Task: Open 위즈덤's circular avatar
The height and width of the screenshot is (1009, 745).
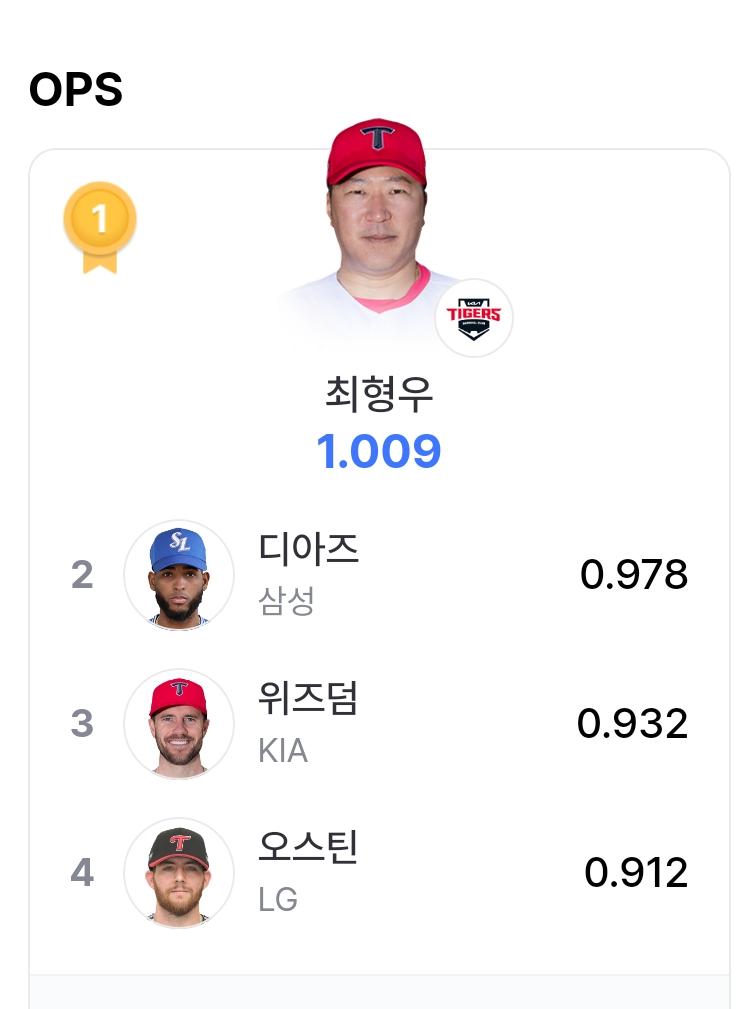Action: (x=179, y=724)
